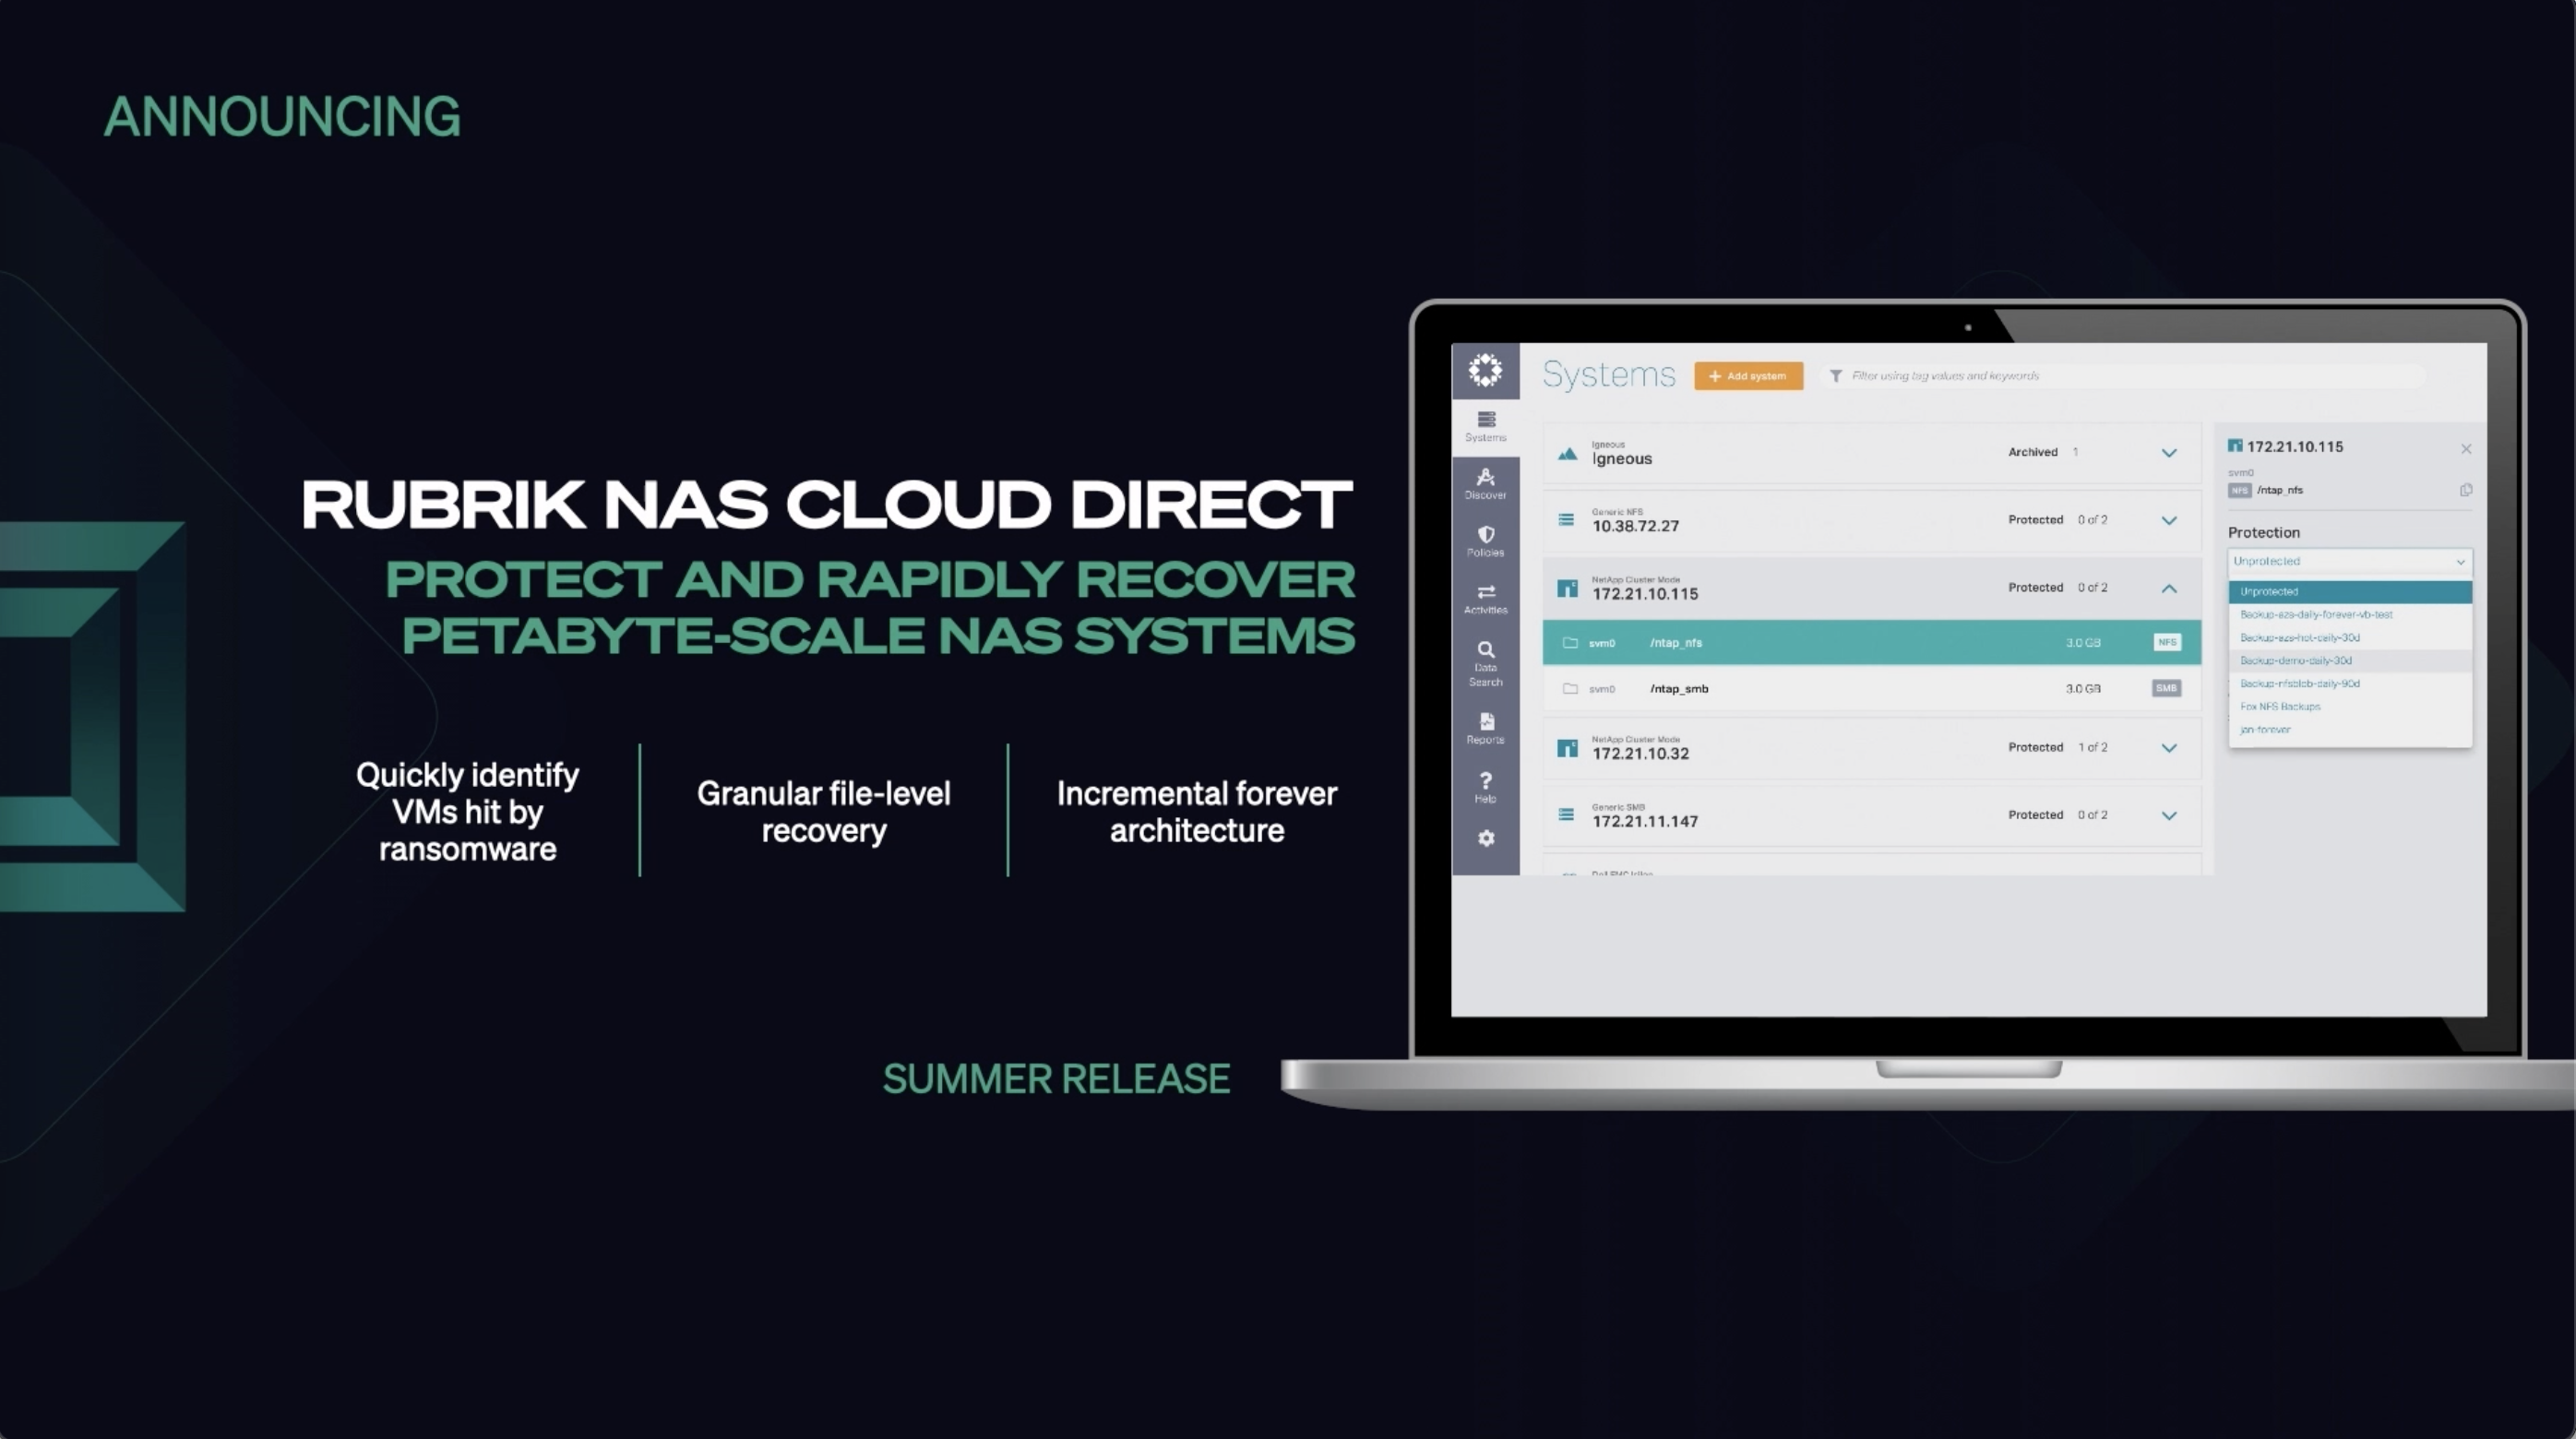Expand the Igneous system row

(2168, 453)
